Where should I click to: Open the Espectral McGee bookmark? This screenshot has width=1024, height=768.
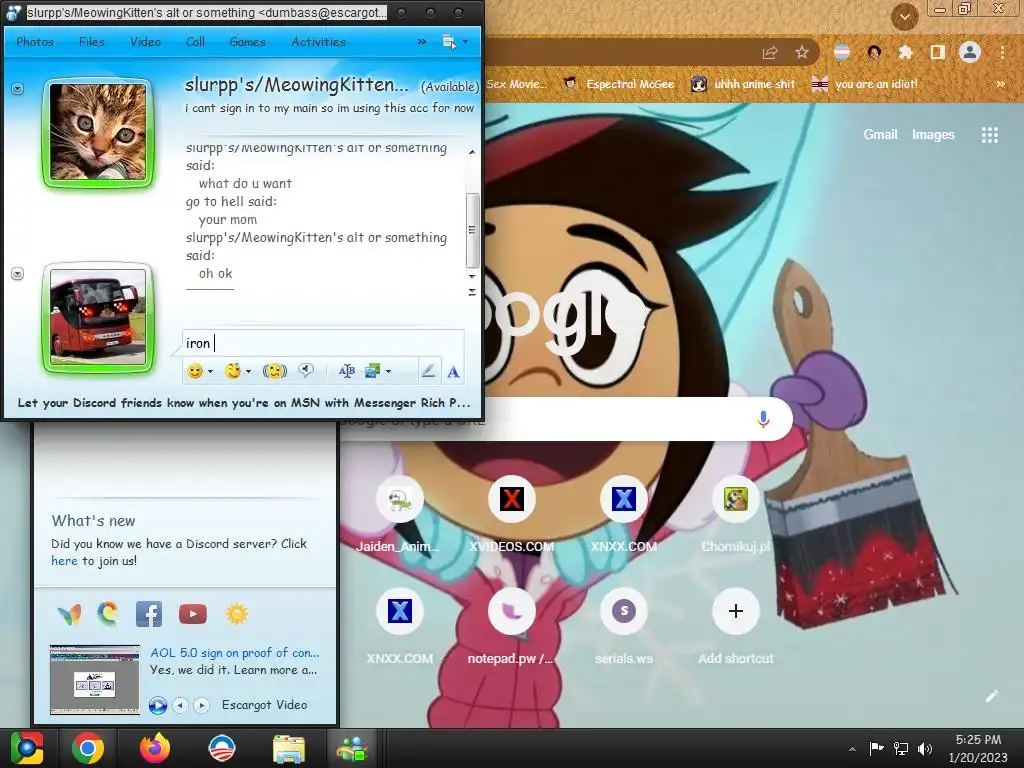(618, 84)
